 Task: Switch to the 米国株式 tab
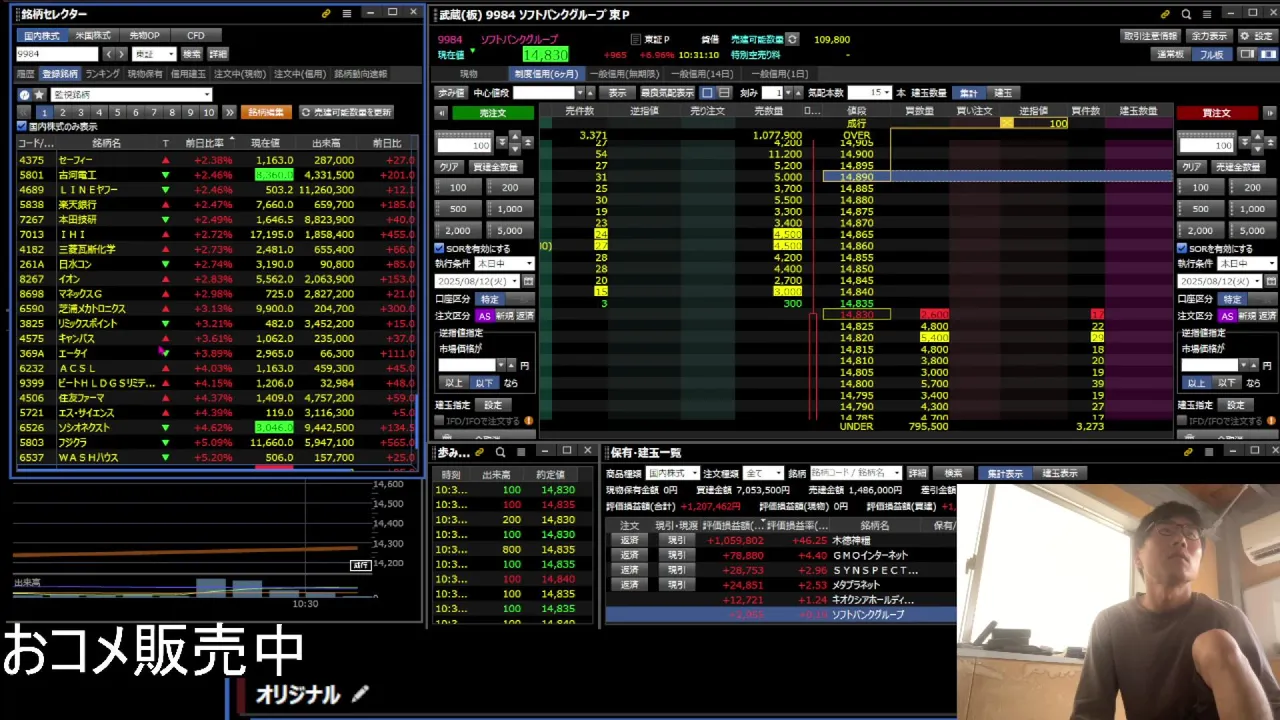click(93, 35)
